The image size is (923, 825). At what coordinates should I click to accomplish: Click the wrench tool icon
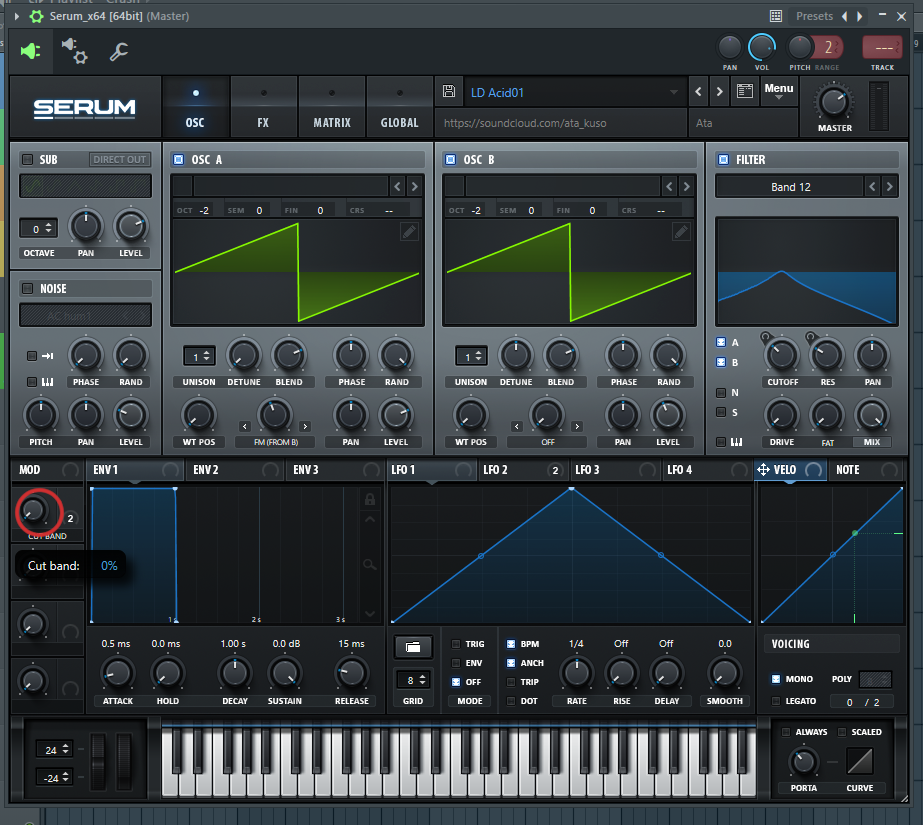pyautogui.click(x=119, y=52)
